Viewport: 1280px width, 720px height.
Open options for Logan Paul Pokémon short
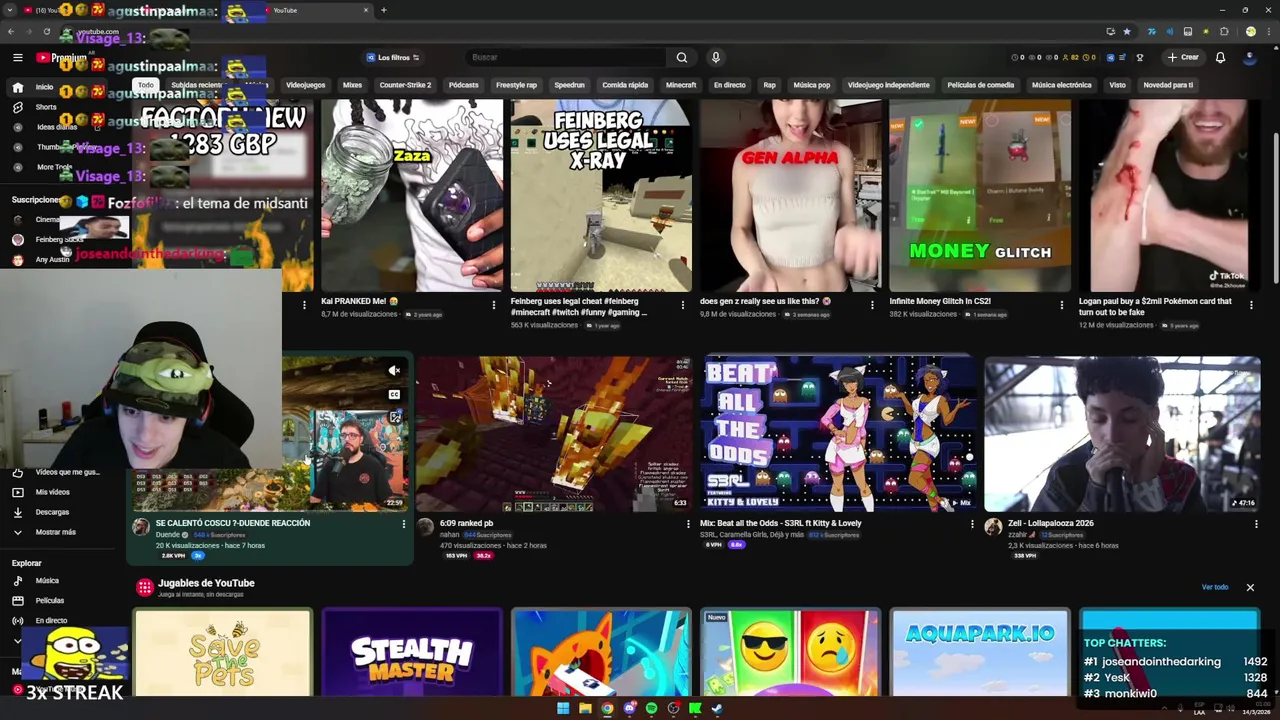[x=1251, y=305]
